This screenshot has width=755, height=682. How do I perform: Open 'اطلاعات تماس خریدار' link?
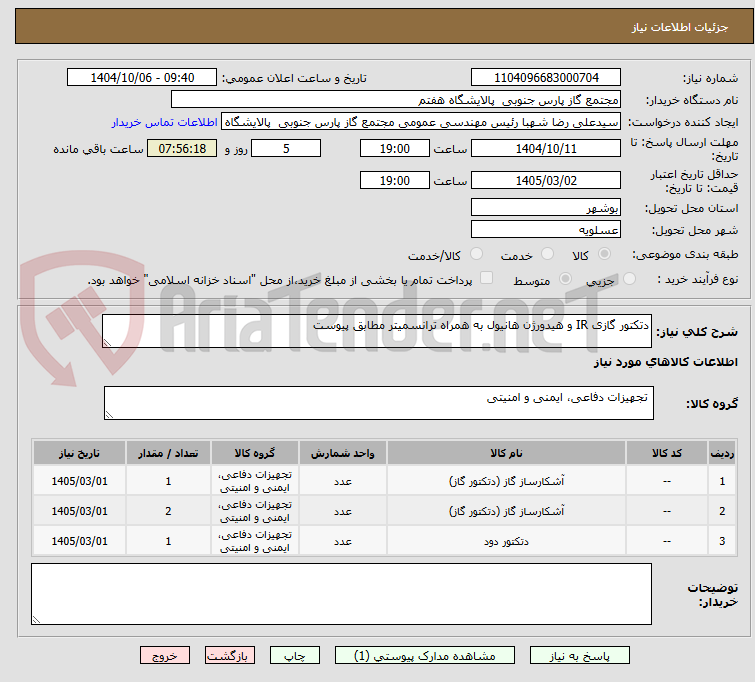pyautogui.click(x=165, y=122)
